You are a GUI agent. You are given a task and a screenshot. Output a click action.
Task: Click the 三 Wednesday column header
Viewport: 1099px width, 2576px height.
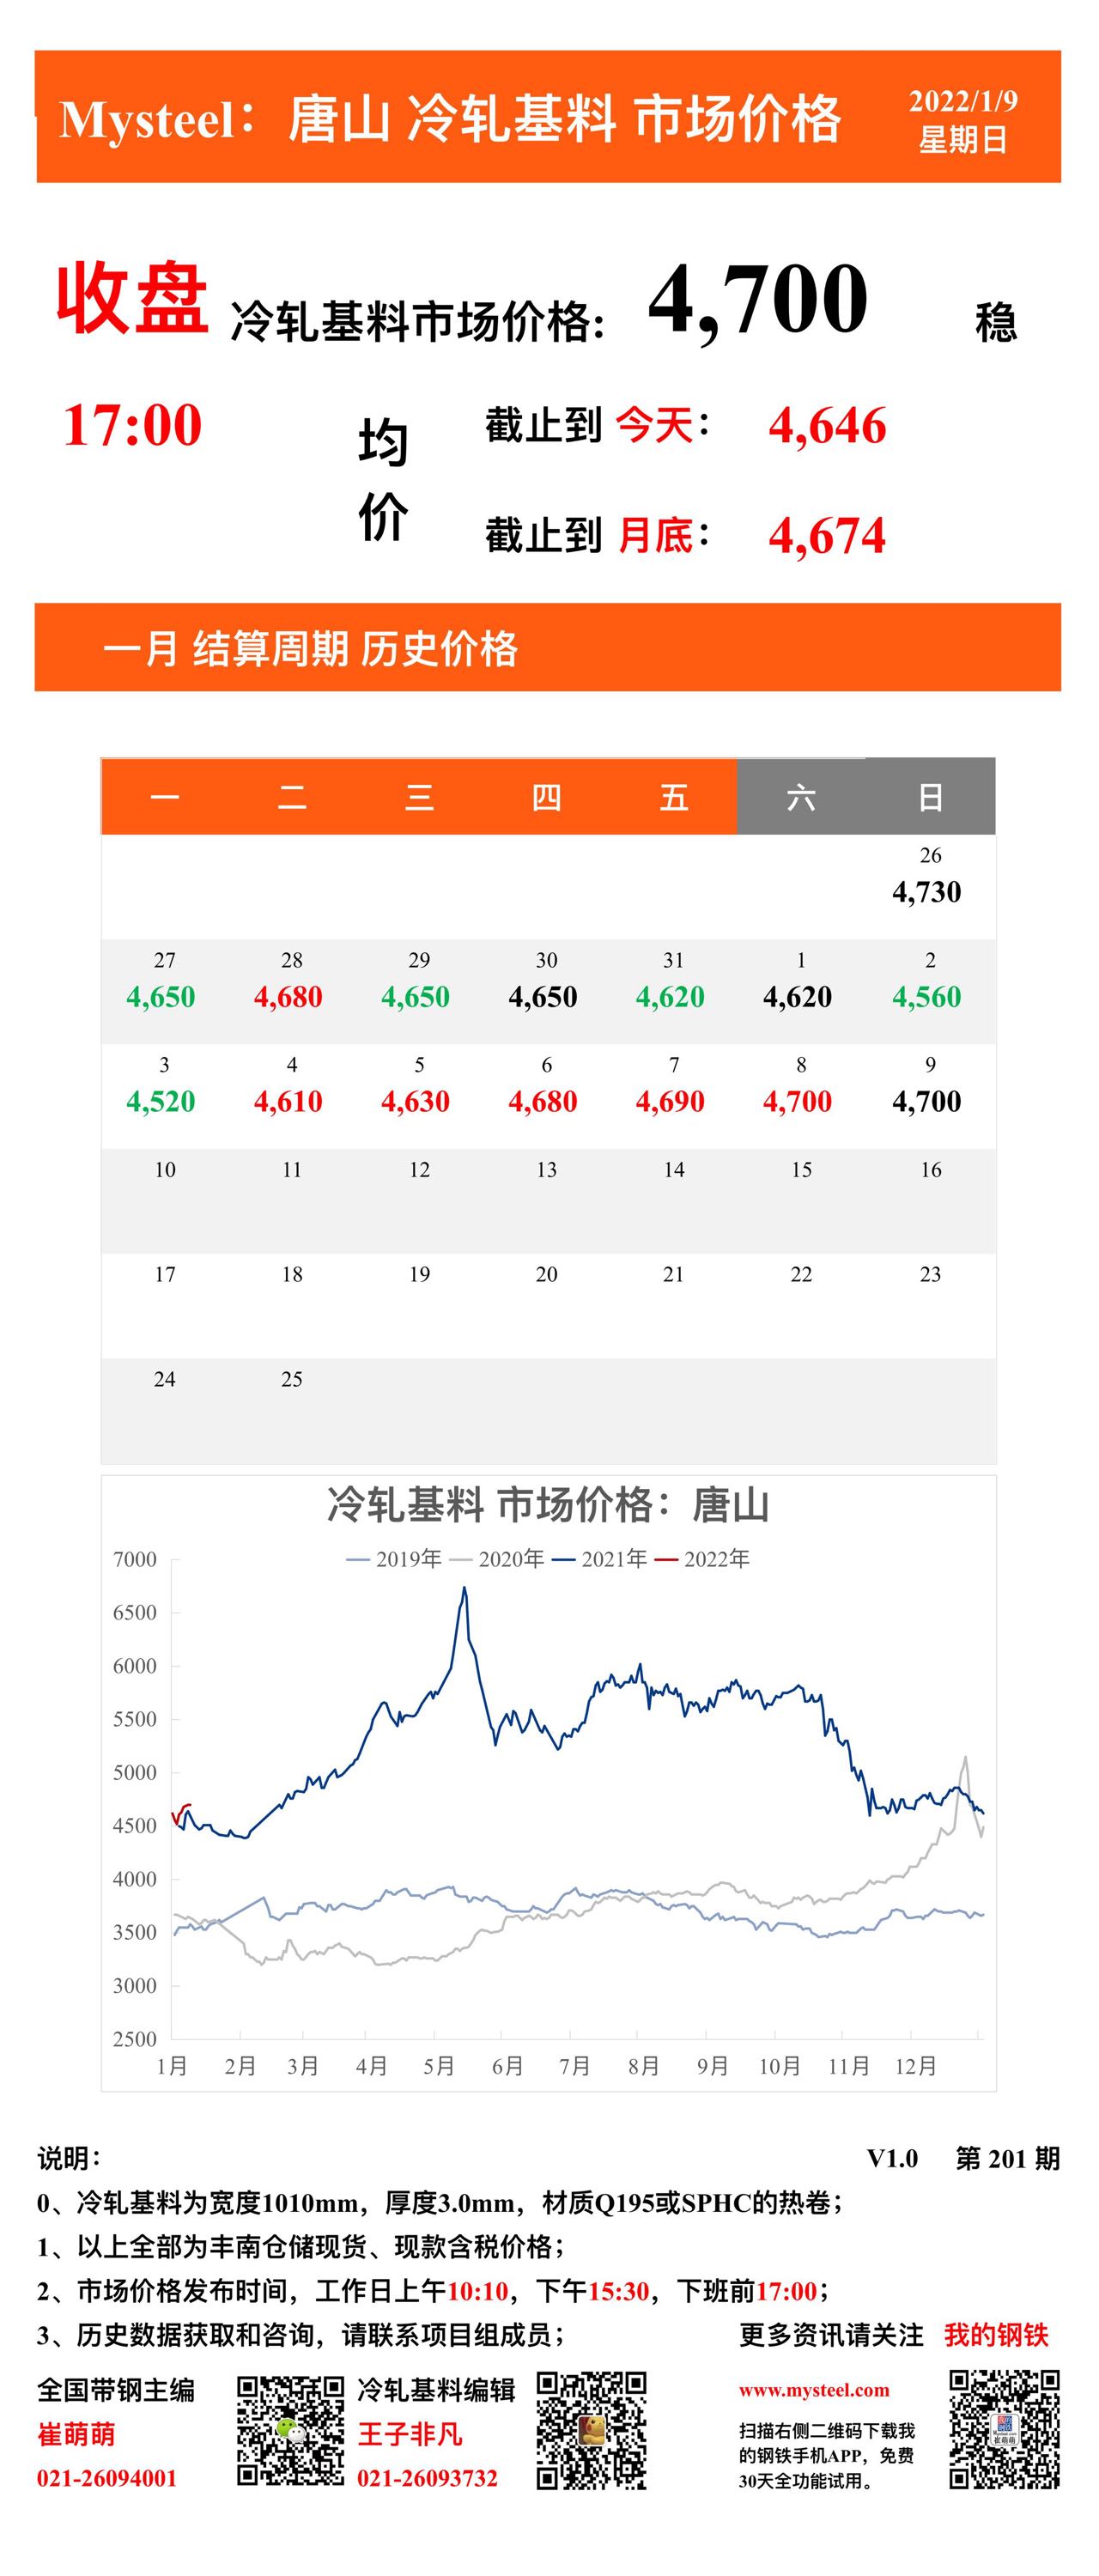pos(419,797)
